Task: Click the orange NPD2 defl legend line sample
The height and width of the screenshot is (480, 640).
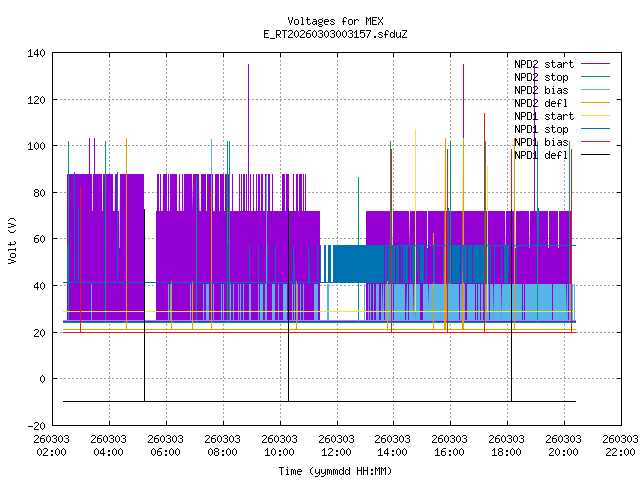Action: coord(591,103)
